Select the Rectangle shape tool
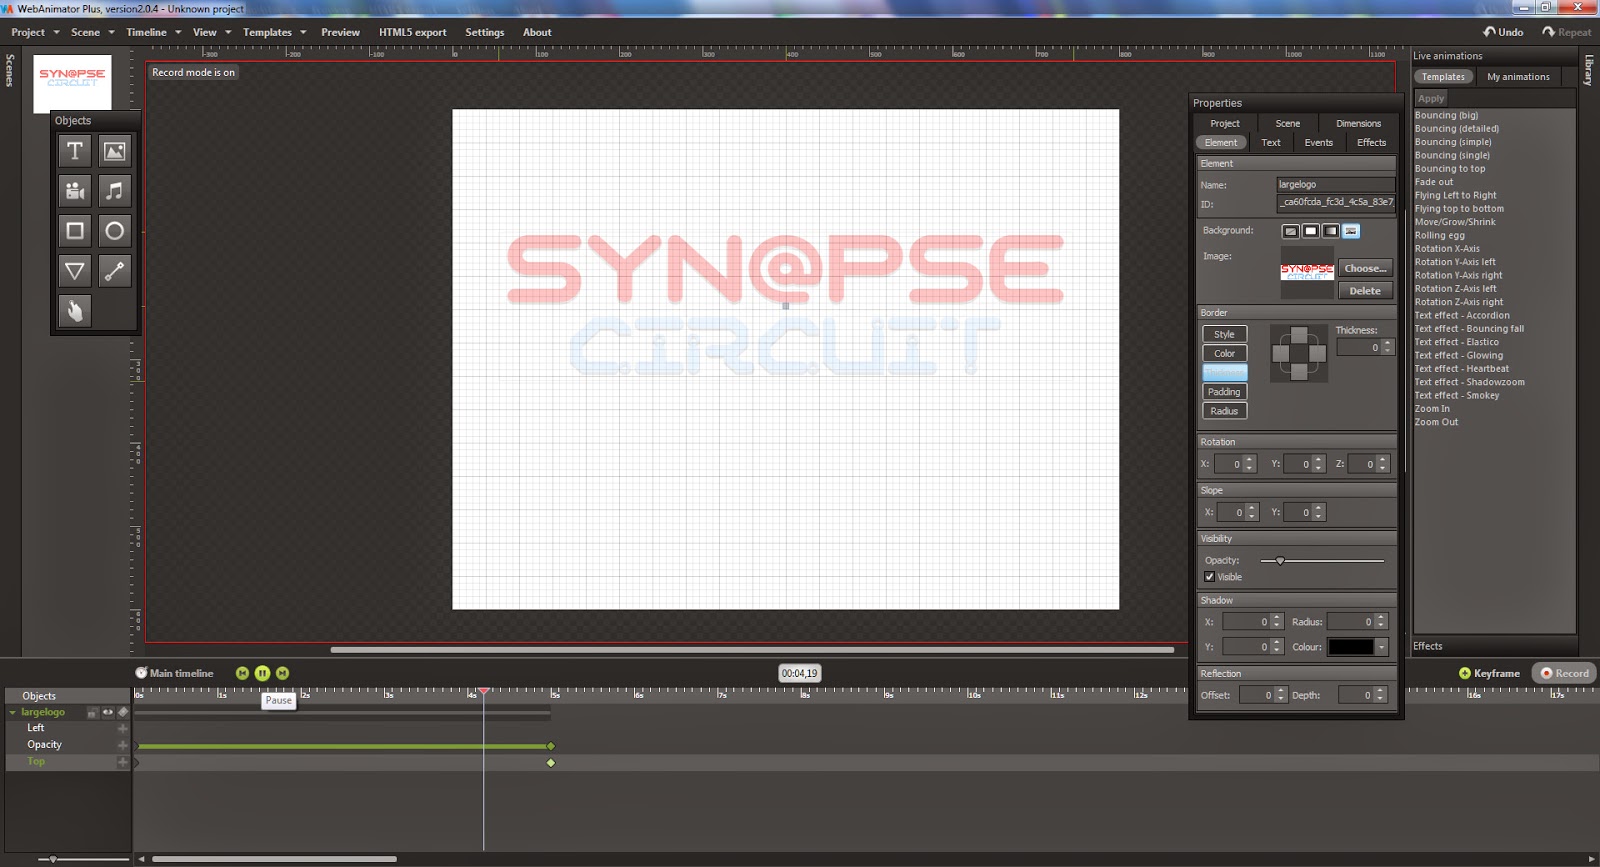 75,231
